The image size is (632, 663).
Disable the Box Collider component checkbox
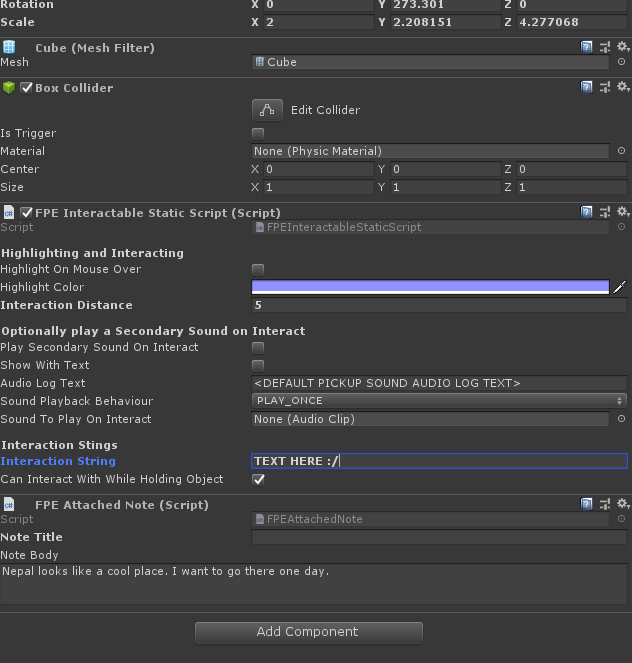[27, 88]
